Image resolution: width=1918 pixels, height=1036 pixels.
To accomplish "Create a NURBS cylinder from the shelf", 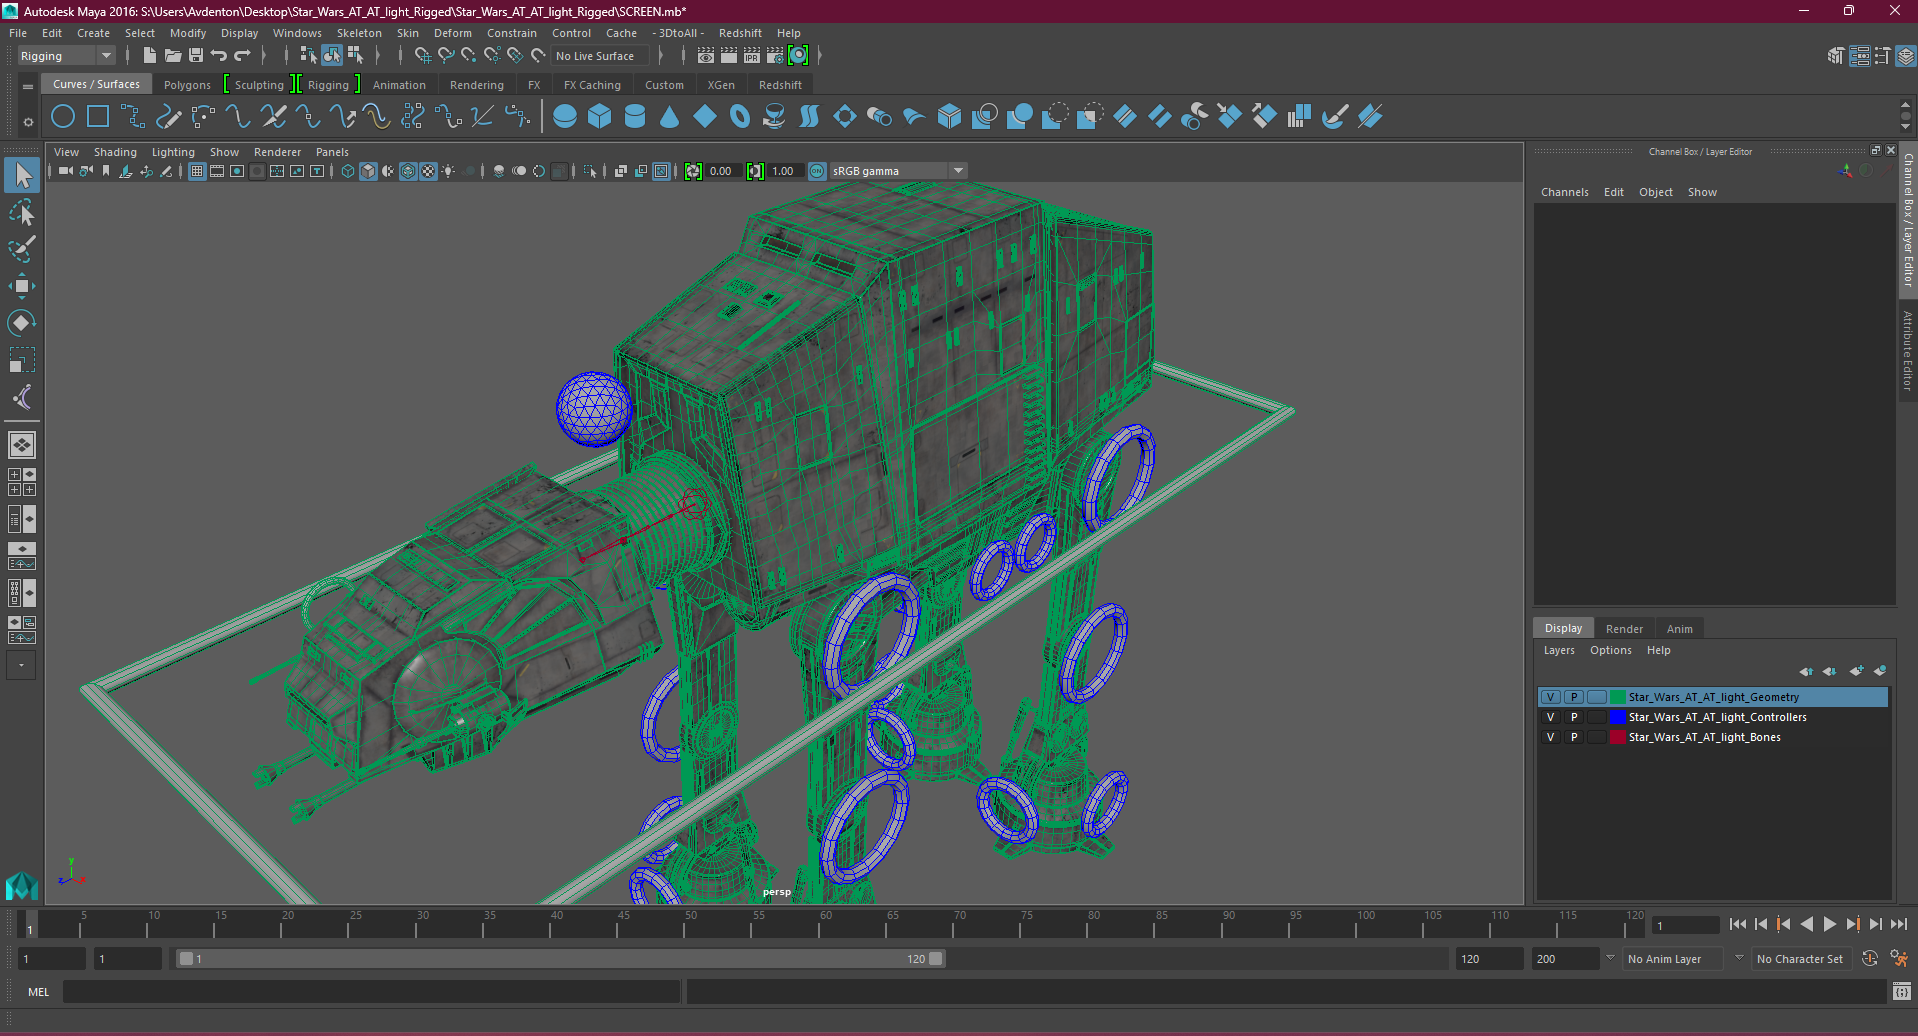I will pos(635,117).
